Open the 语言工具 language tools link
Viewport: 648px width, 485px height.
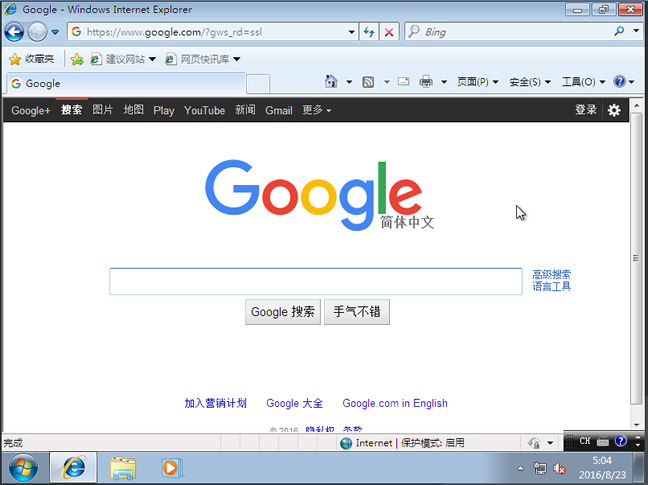tap(551, 286)
